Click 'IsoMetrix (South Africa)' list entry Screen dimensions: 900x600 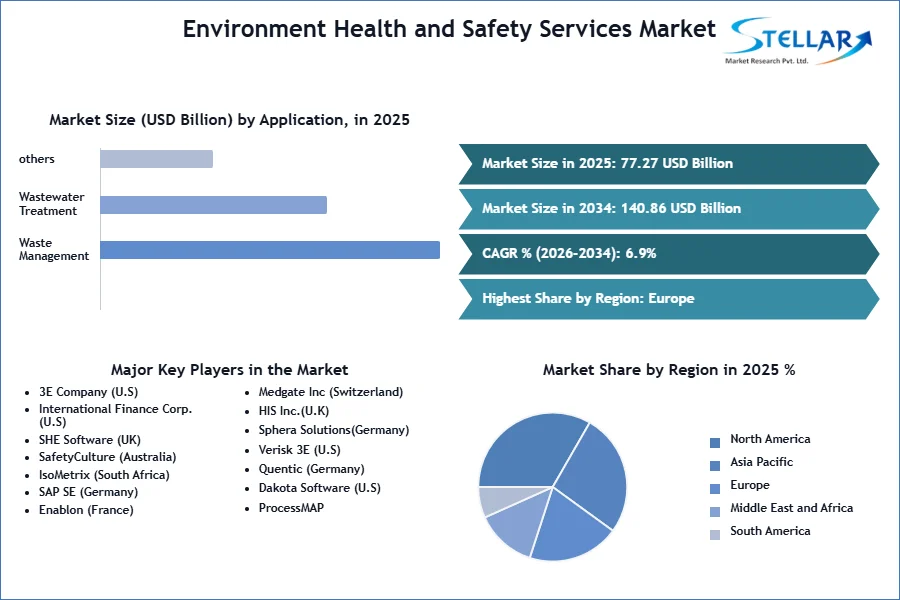point(104,475)
